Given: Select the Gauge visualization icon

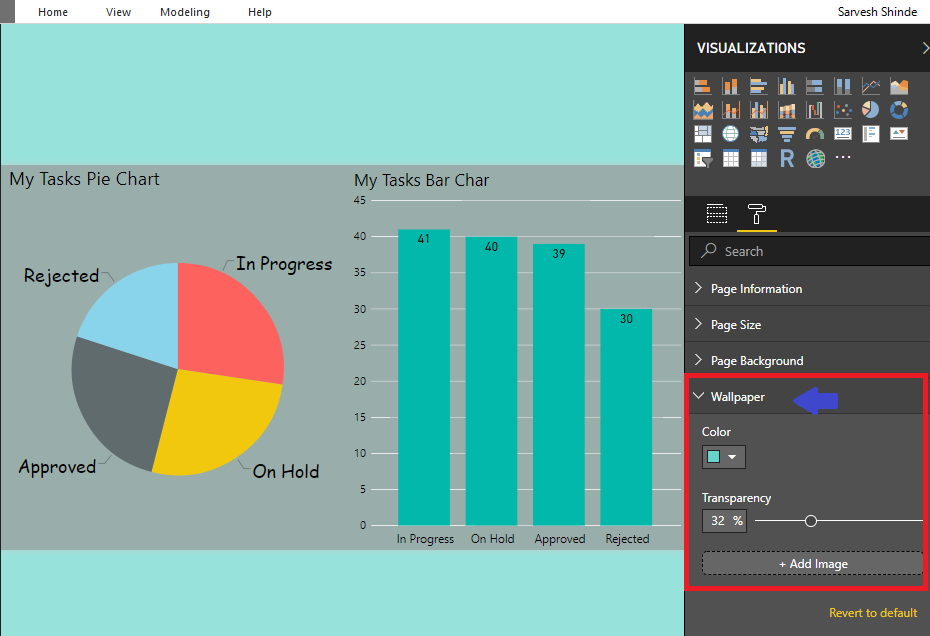Looking at the screenshot, I should [x=815, y=133].
